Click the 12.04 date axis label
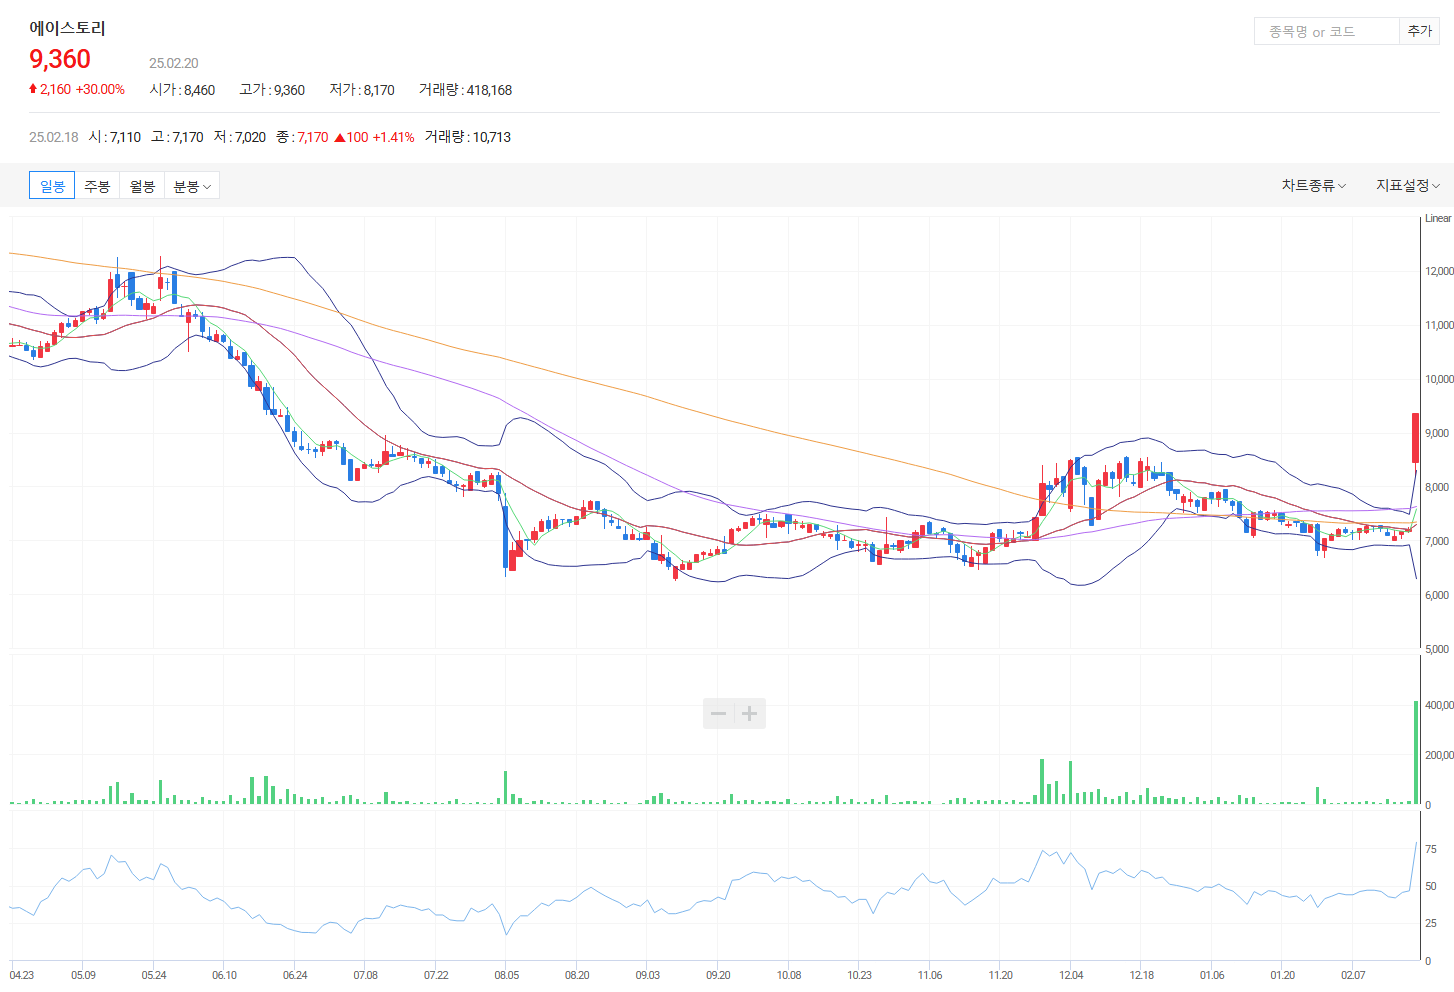 (x=1071, y=975)
